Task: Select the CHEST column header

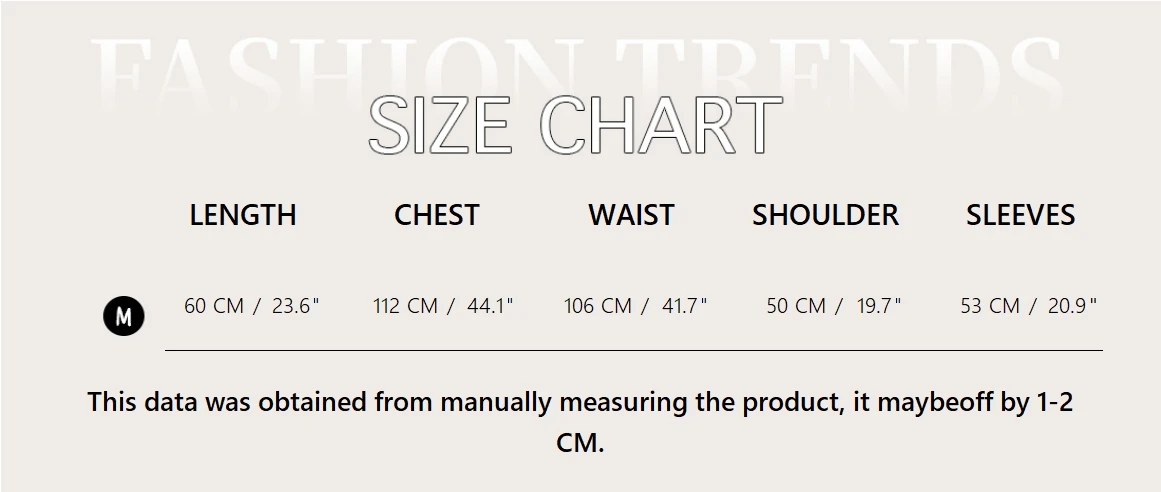Action: (436, 215)
